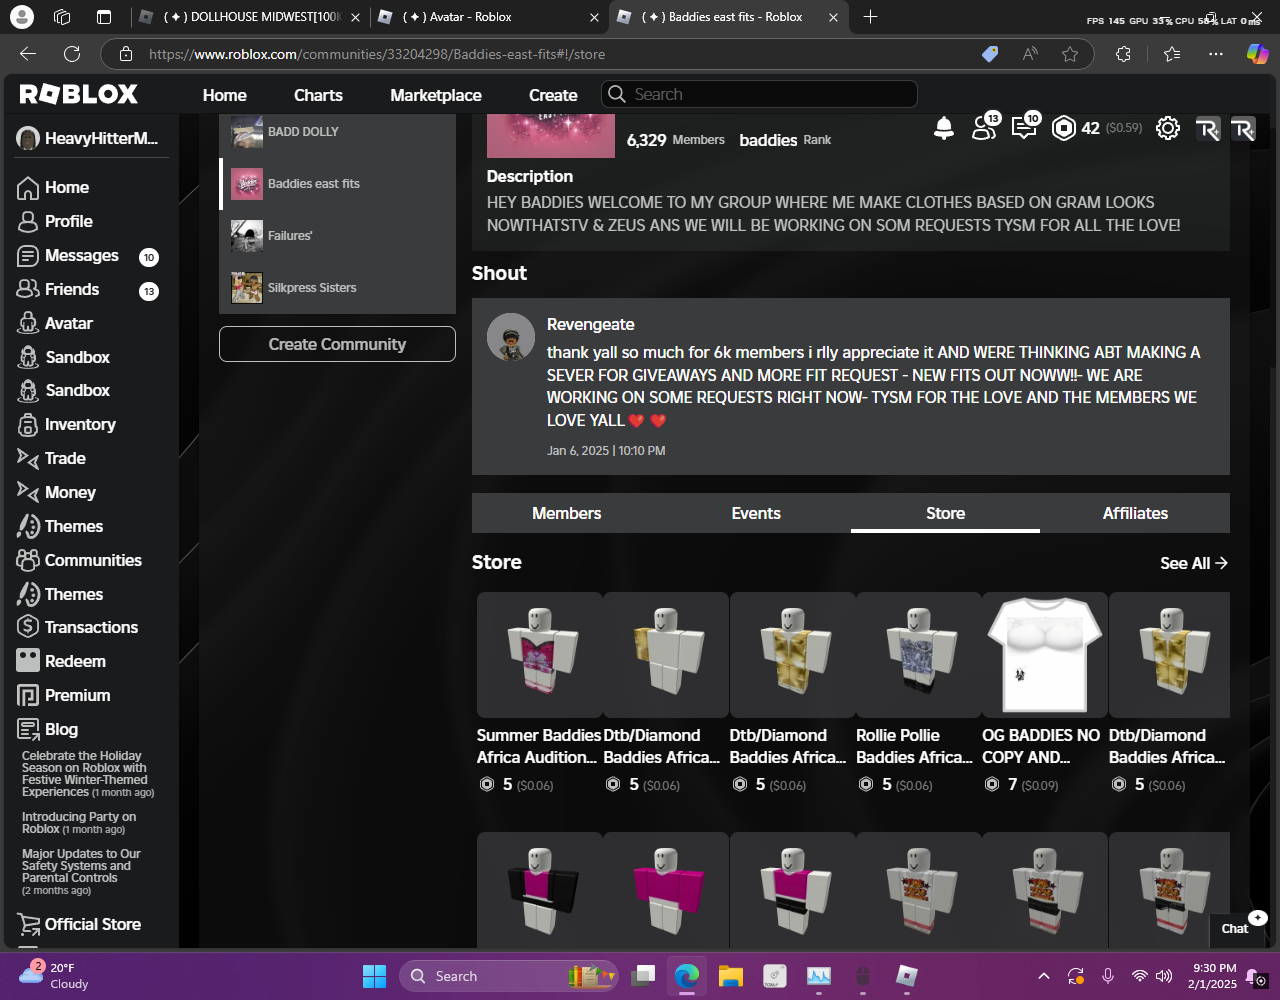Open Charts in top navigation
Viewport: 1280px width, 1000px height.
pos(318,95)
